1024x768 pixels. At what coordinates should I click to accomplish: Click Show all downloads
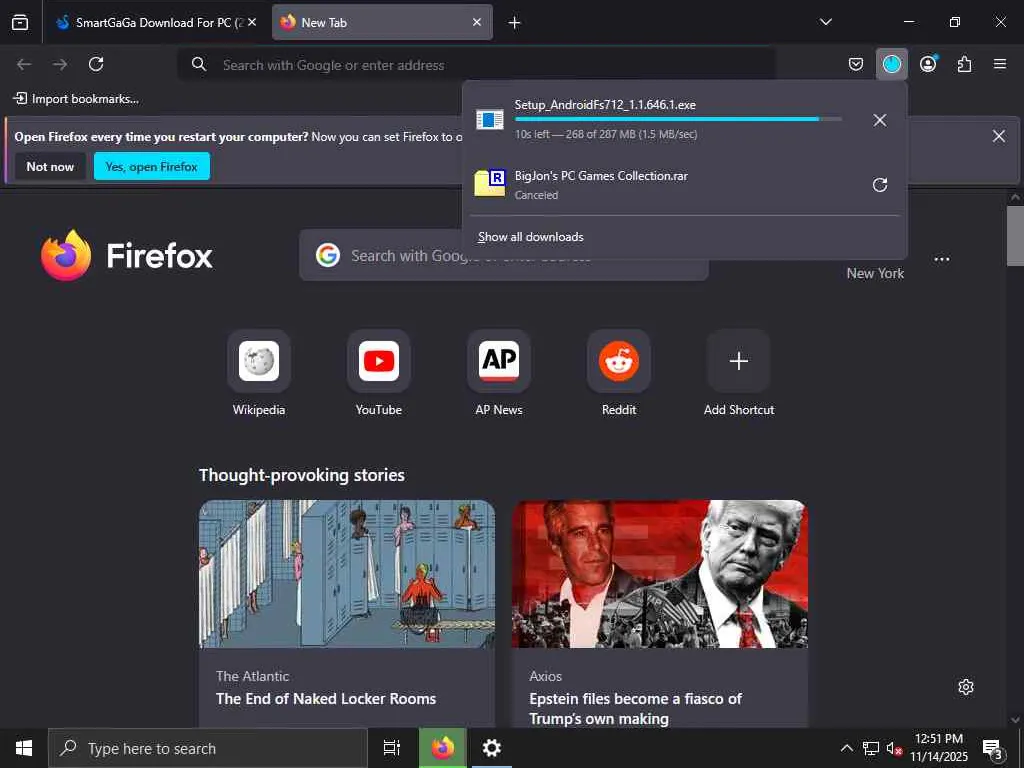530,236
